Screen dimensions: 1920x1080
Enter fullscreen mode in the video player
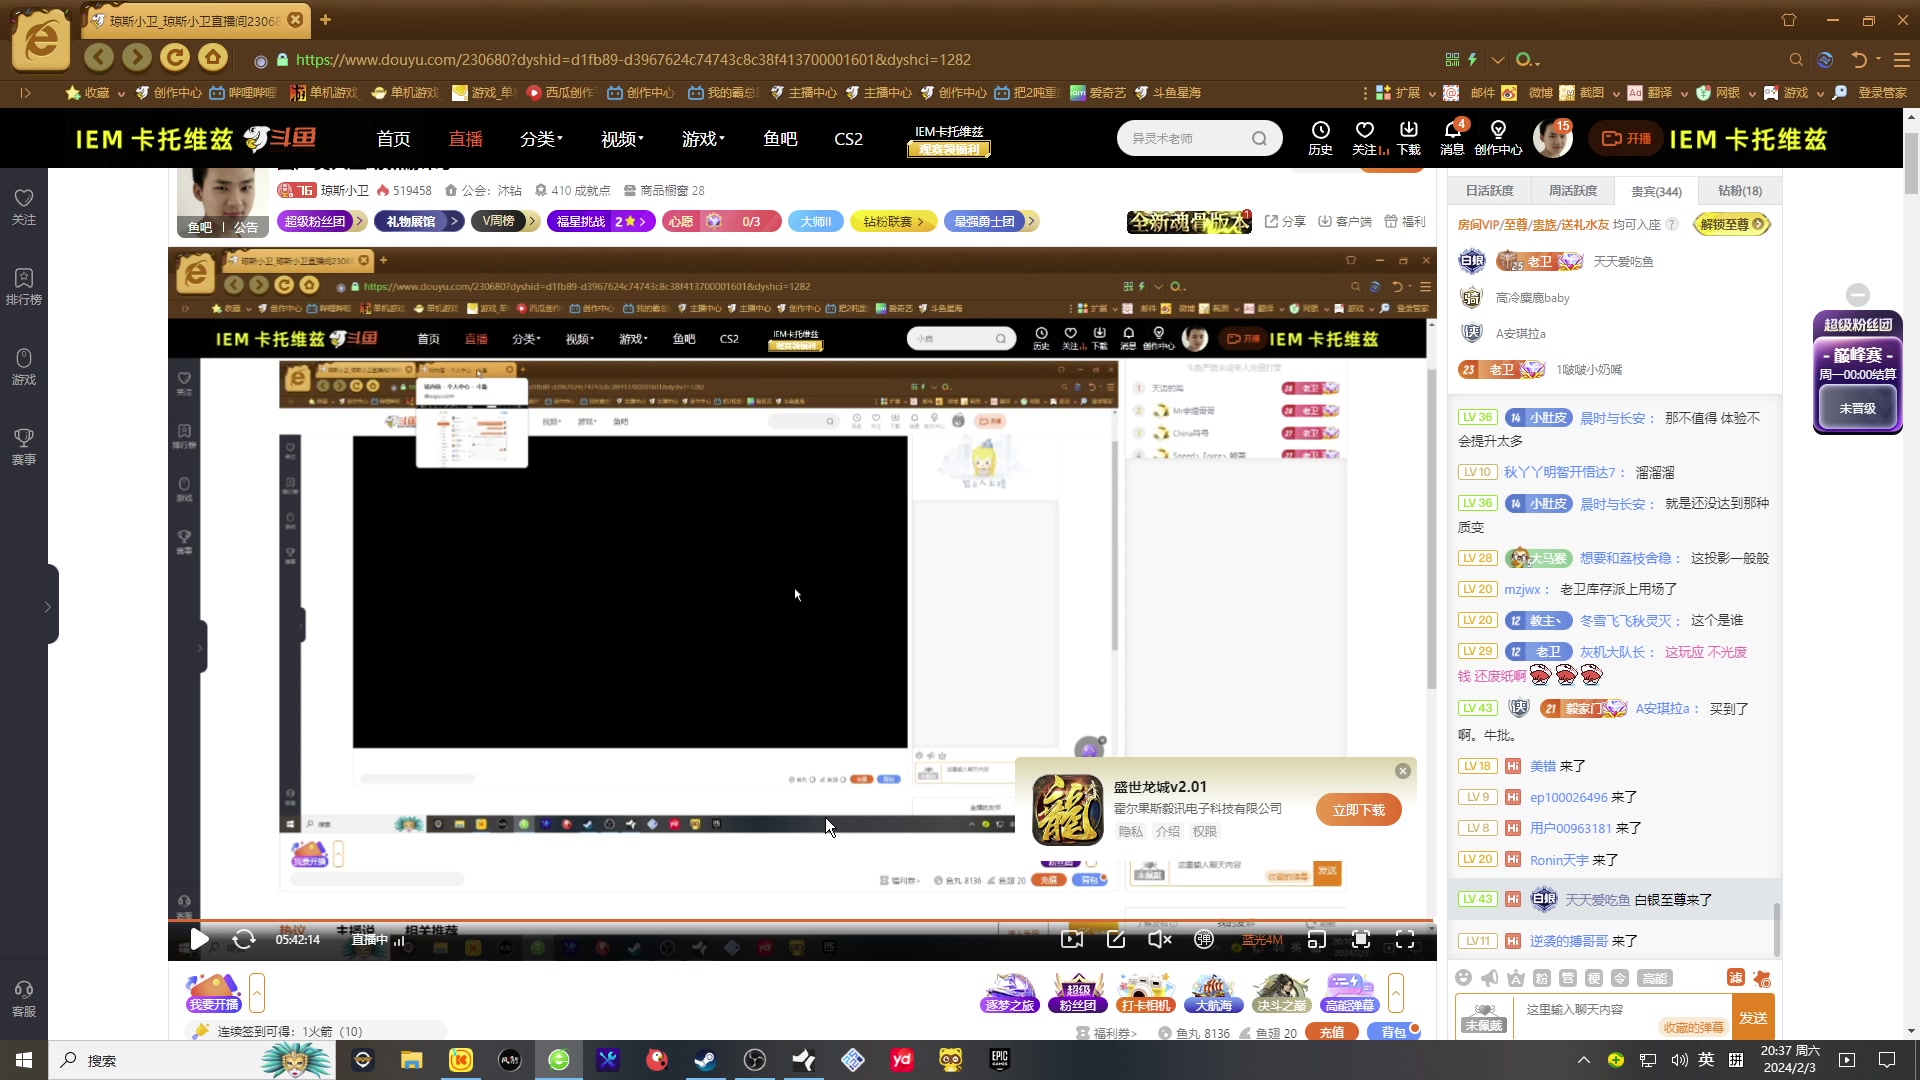point(1405,939)
